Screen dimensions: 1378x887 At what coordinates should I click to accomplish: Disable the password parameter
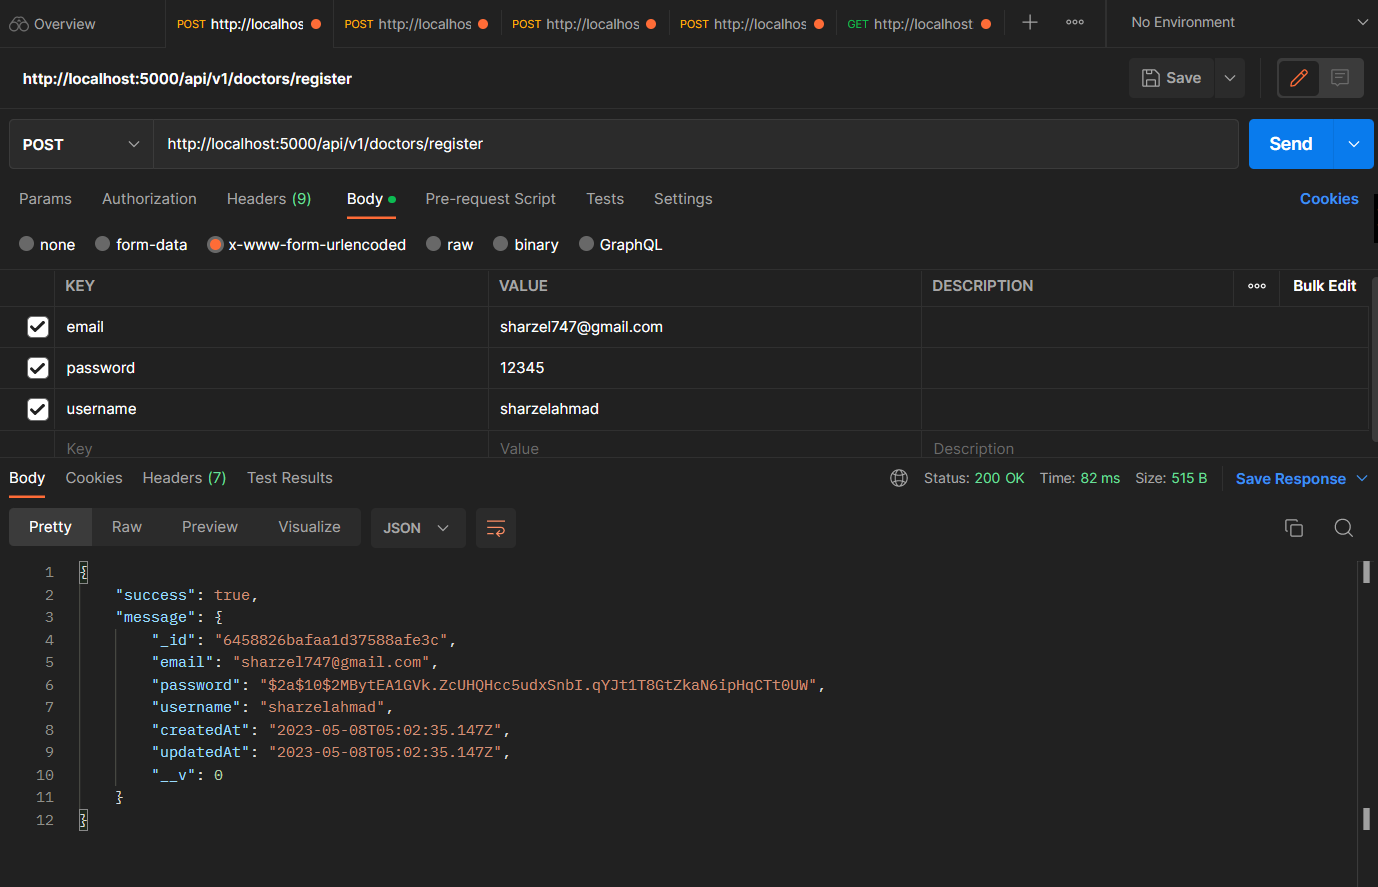(x=37, y=367)
